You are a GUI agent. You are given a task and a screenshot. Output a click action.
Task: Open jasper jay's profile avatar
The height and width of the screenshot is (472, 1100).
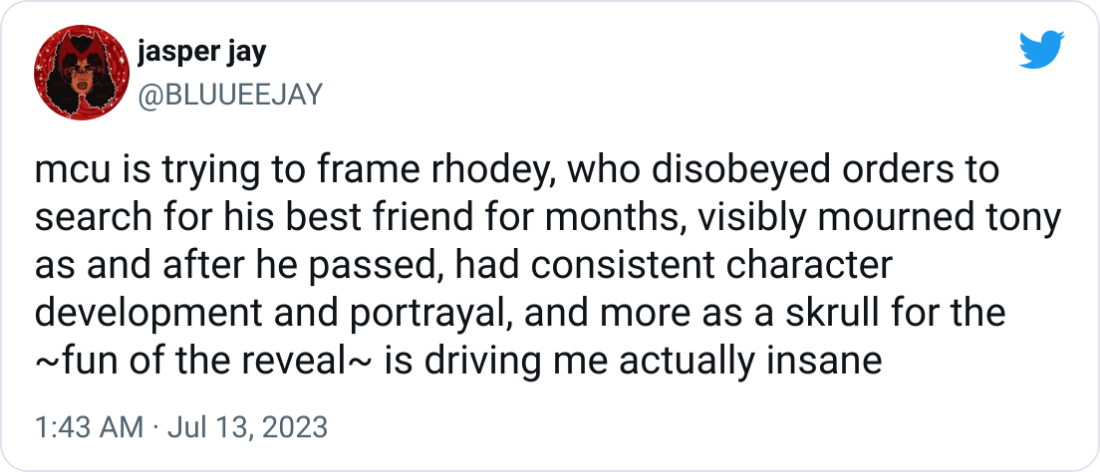tap(81, 73)
